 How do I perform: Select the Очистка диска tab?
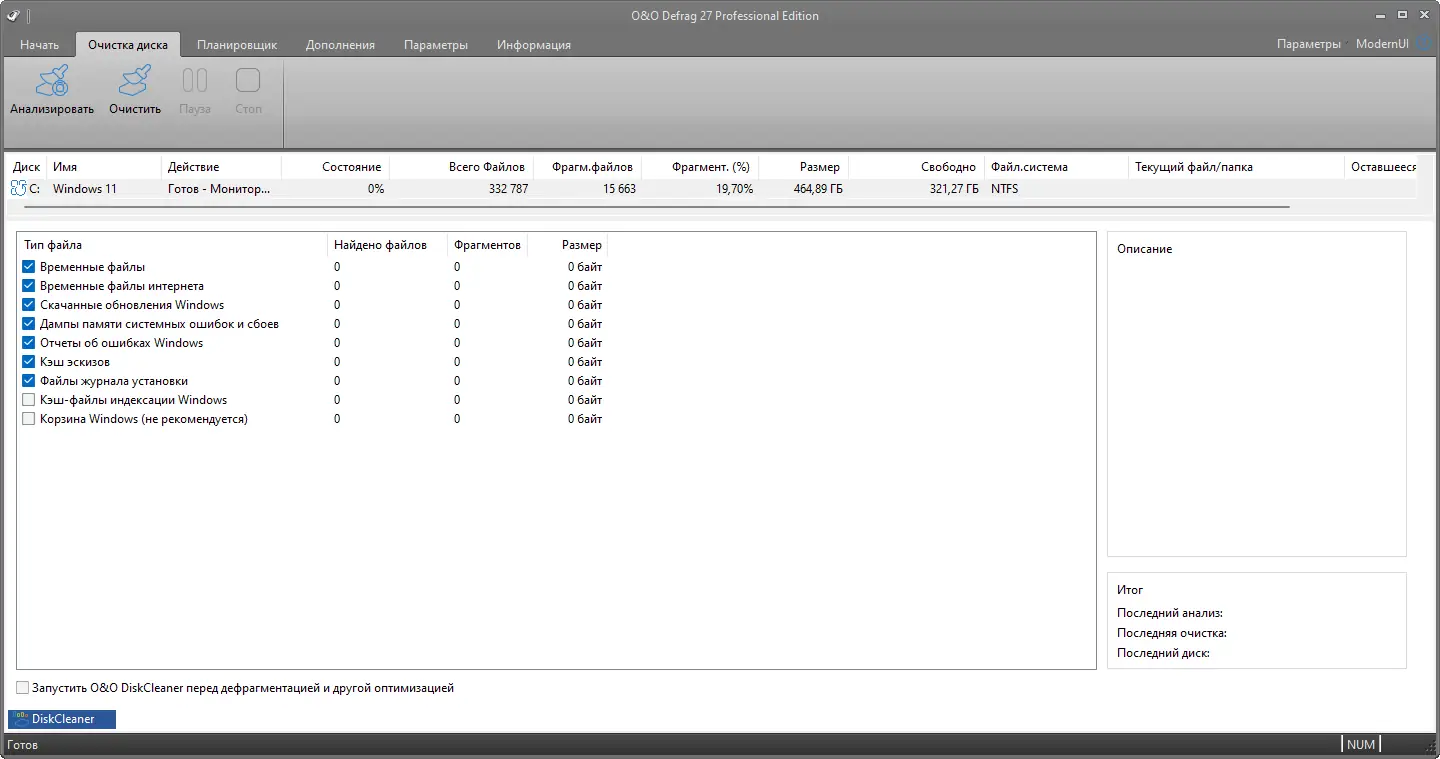pos(128,45)
